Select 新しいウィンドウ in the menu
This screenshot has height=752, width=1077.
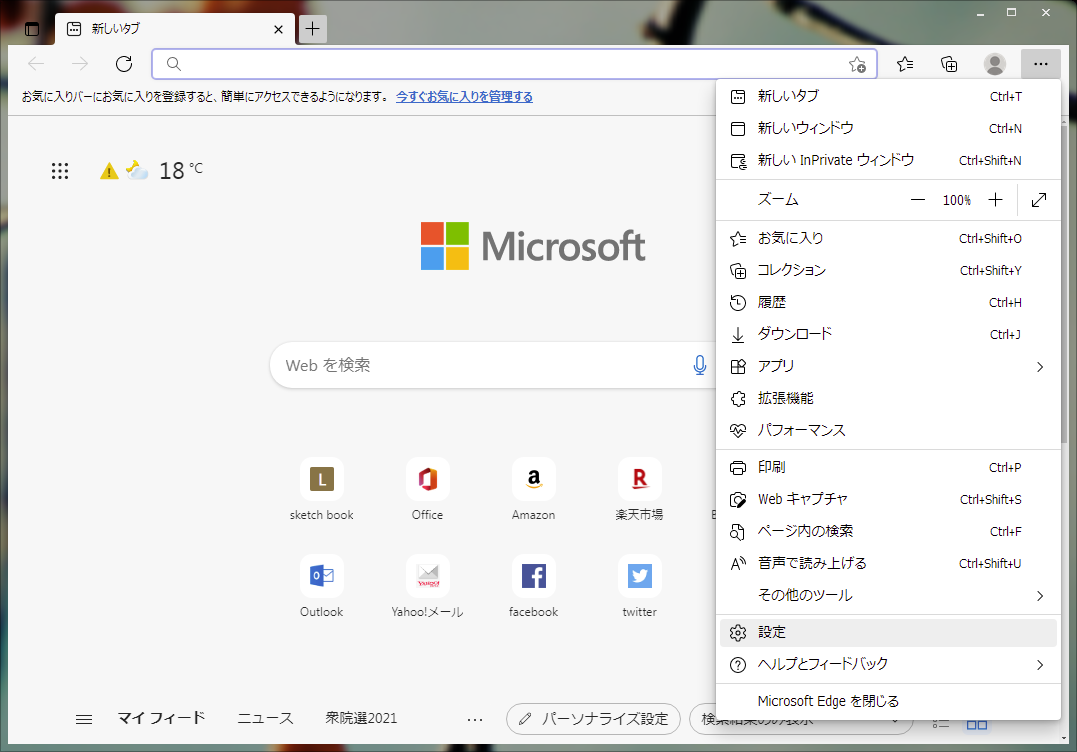[x=888, y=128]
